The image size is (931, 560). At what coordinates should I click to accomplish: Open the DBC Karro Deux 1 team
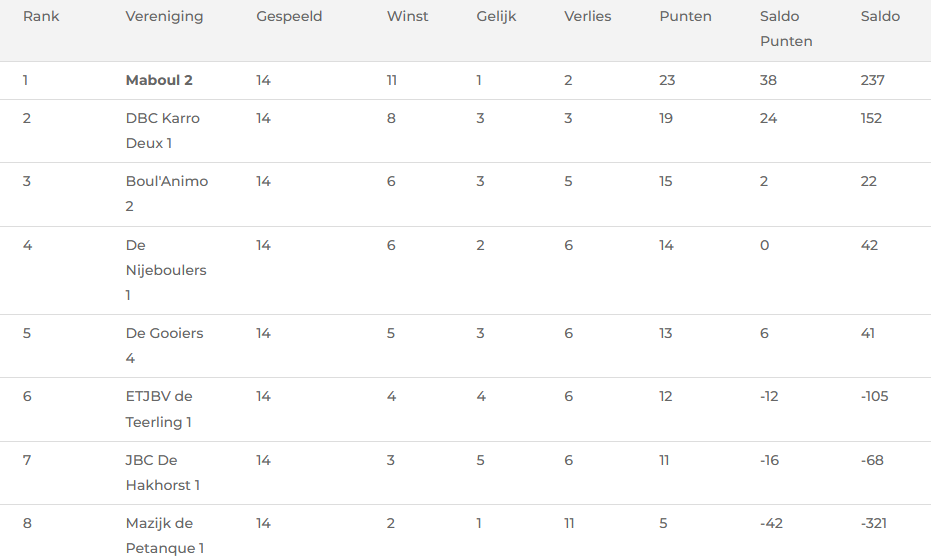(x=163, y=131)
